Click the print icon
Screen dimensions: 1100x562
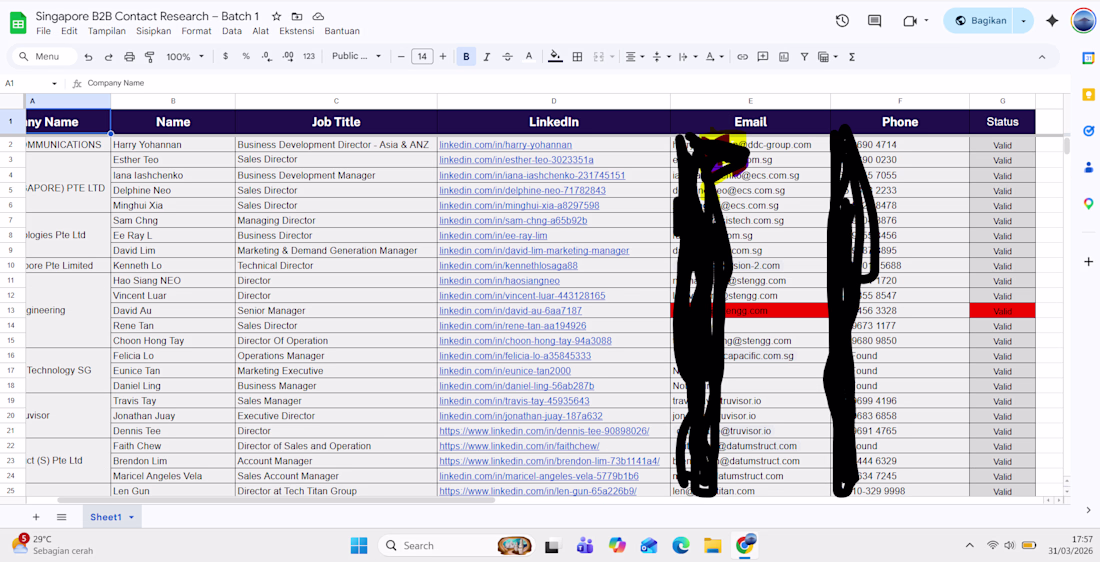pyautogui.click(x=129, y=57)
